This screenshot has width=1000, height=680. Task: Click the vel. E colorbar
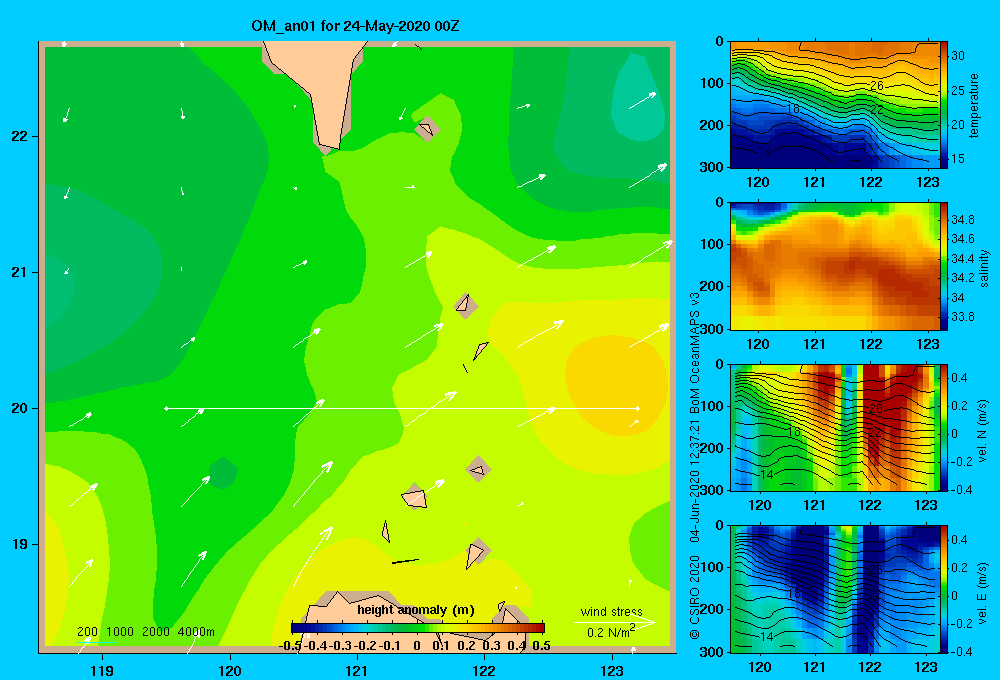point(944,589)
